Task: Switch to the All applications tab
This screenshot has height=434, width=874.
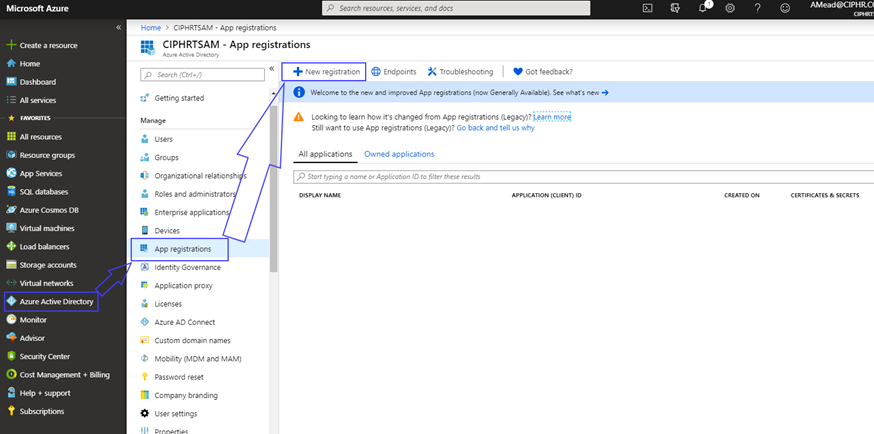Action: click(x=326, y=154)
